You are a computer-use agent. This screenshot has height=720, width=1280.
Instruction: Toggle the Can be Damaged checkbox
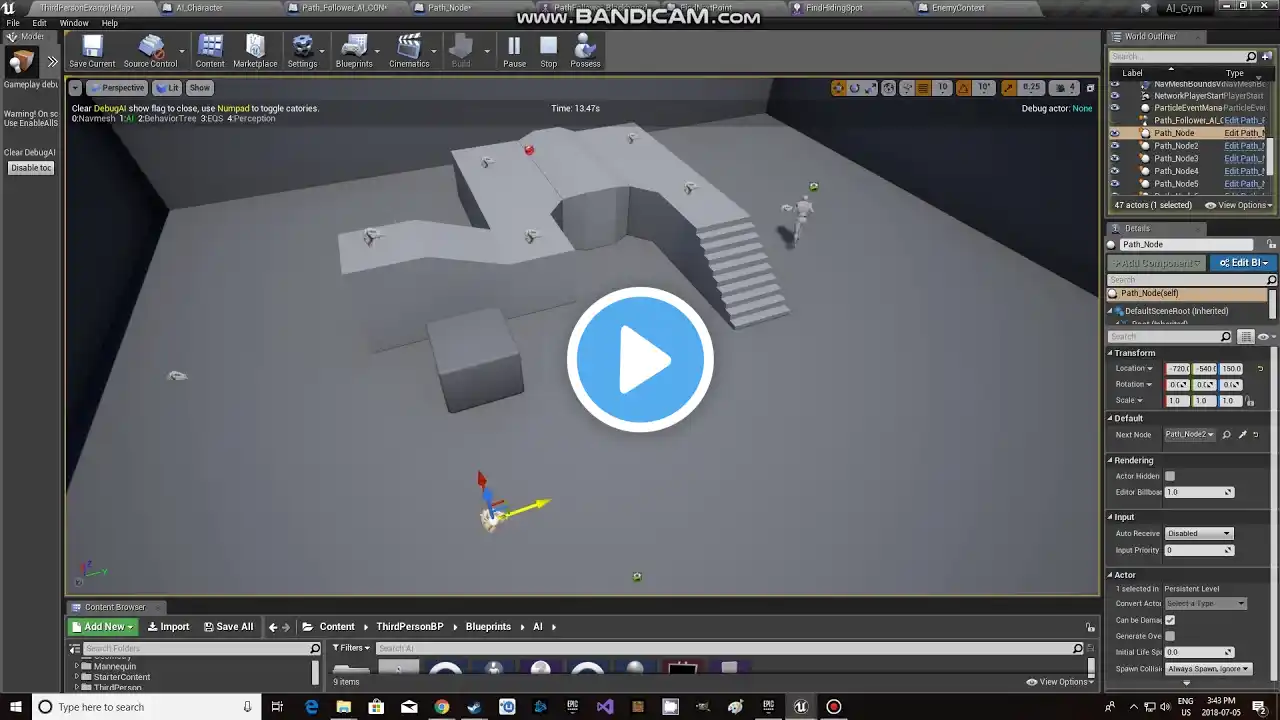(x=1170, y=620)
